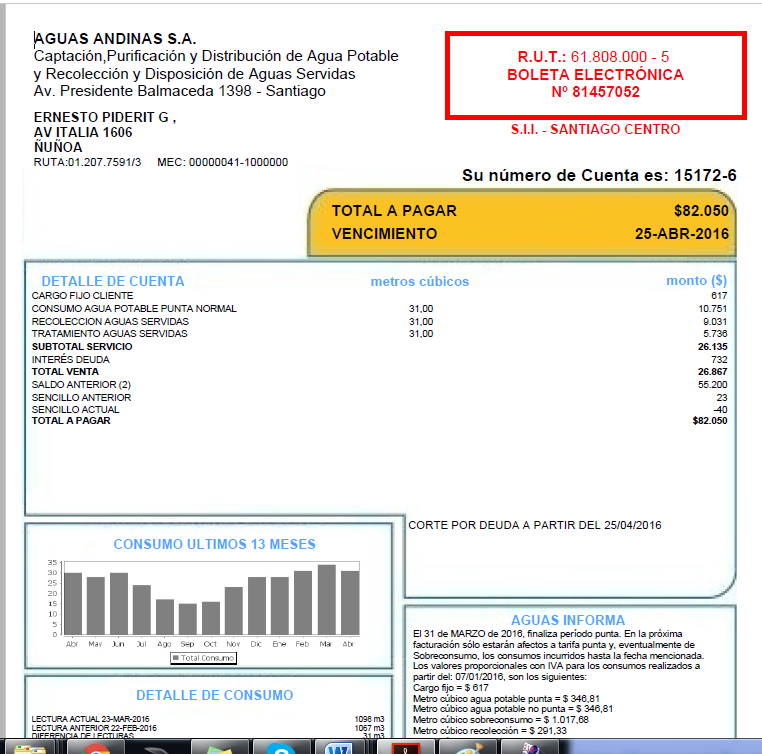The height and width of the screenshot is (754, 762).
Task: Click the total venta amount 26.867
Action: [712, 372]
